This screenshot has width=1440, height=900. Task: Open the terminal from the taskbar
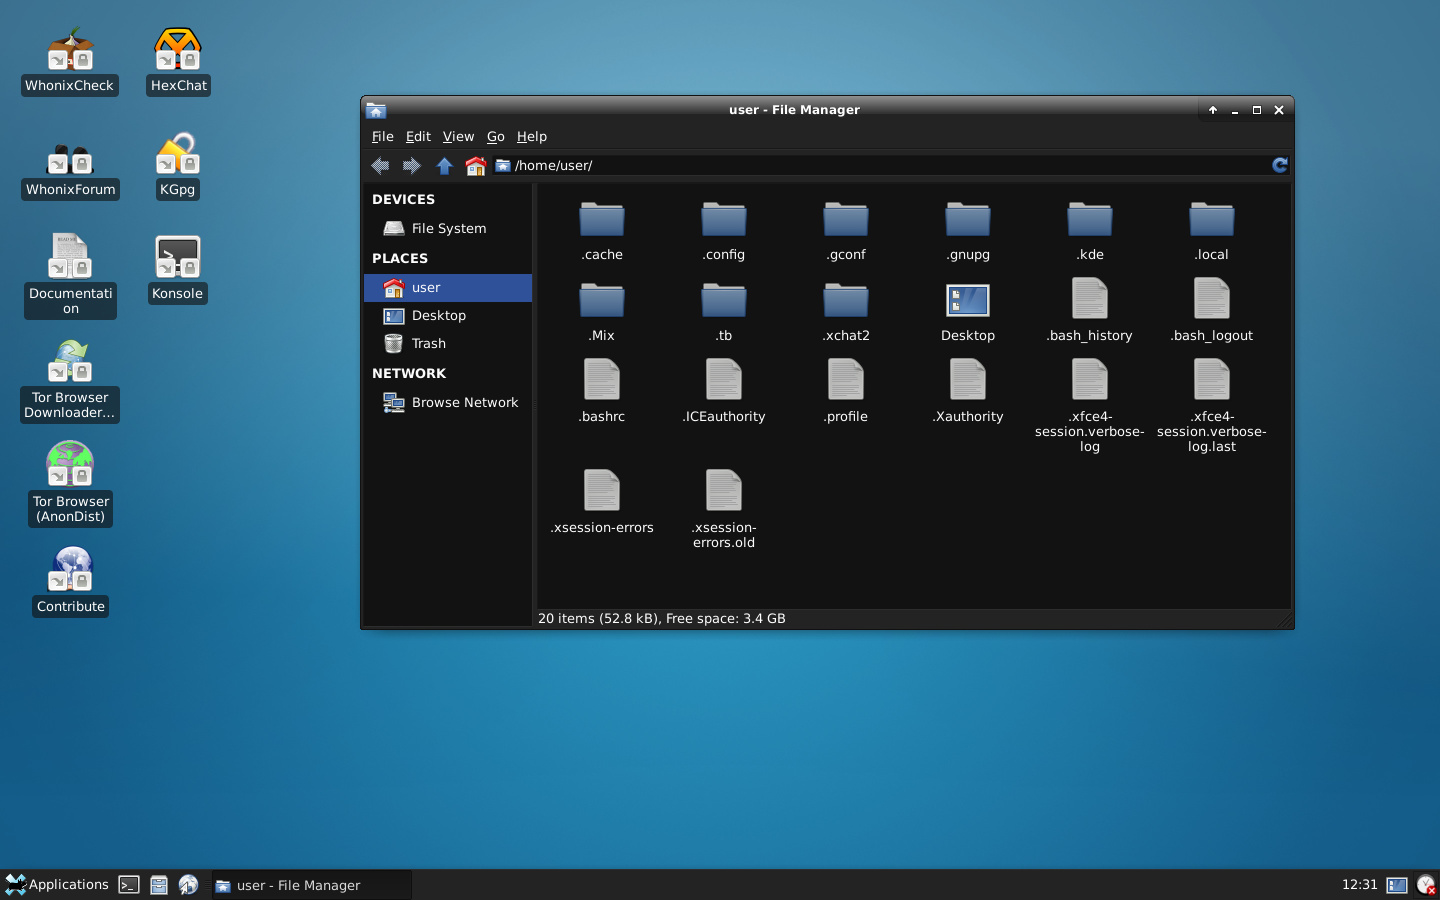pos(129,885)
